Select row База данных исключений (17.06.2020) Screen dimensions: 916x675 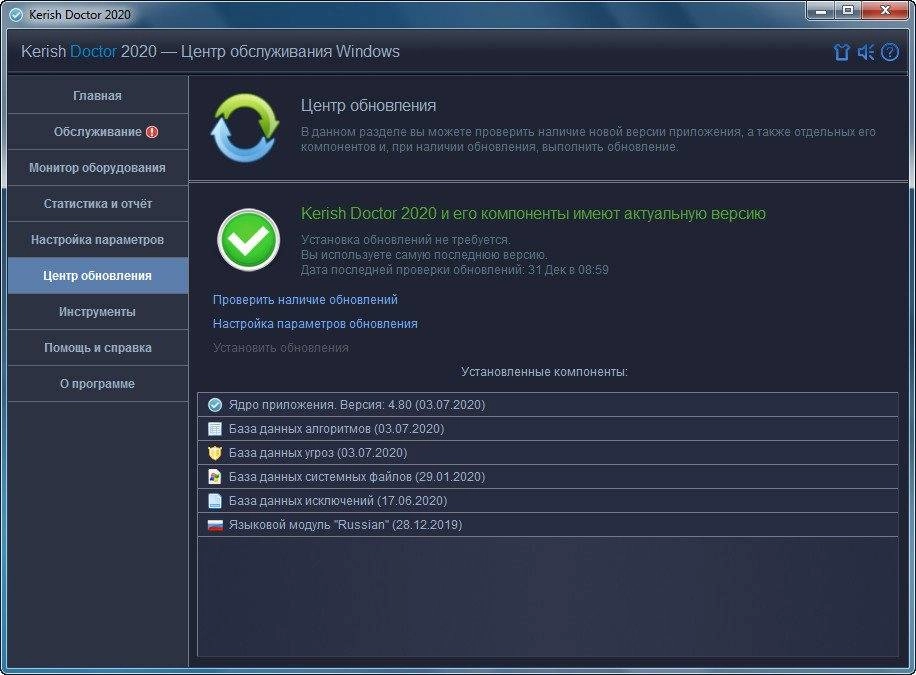click(x=547, y=501)
